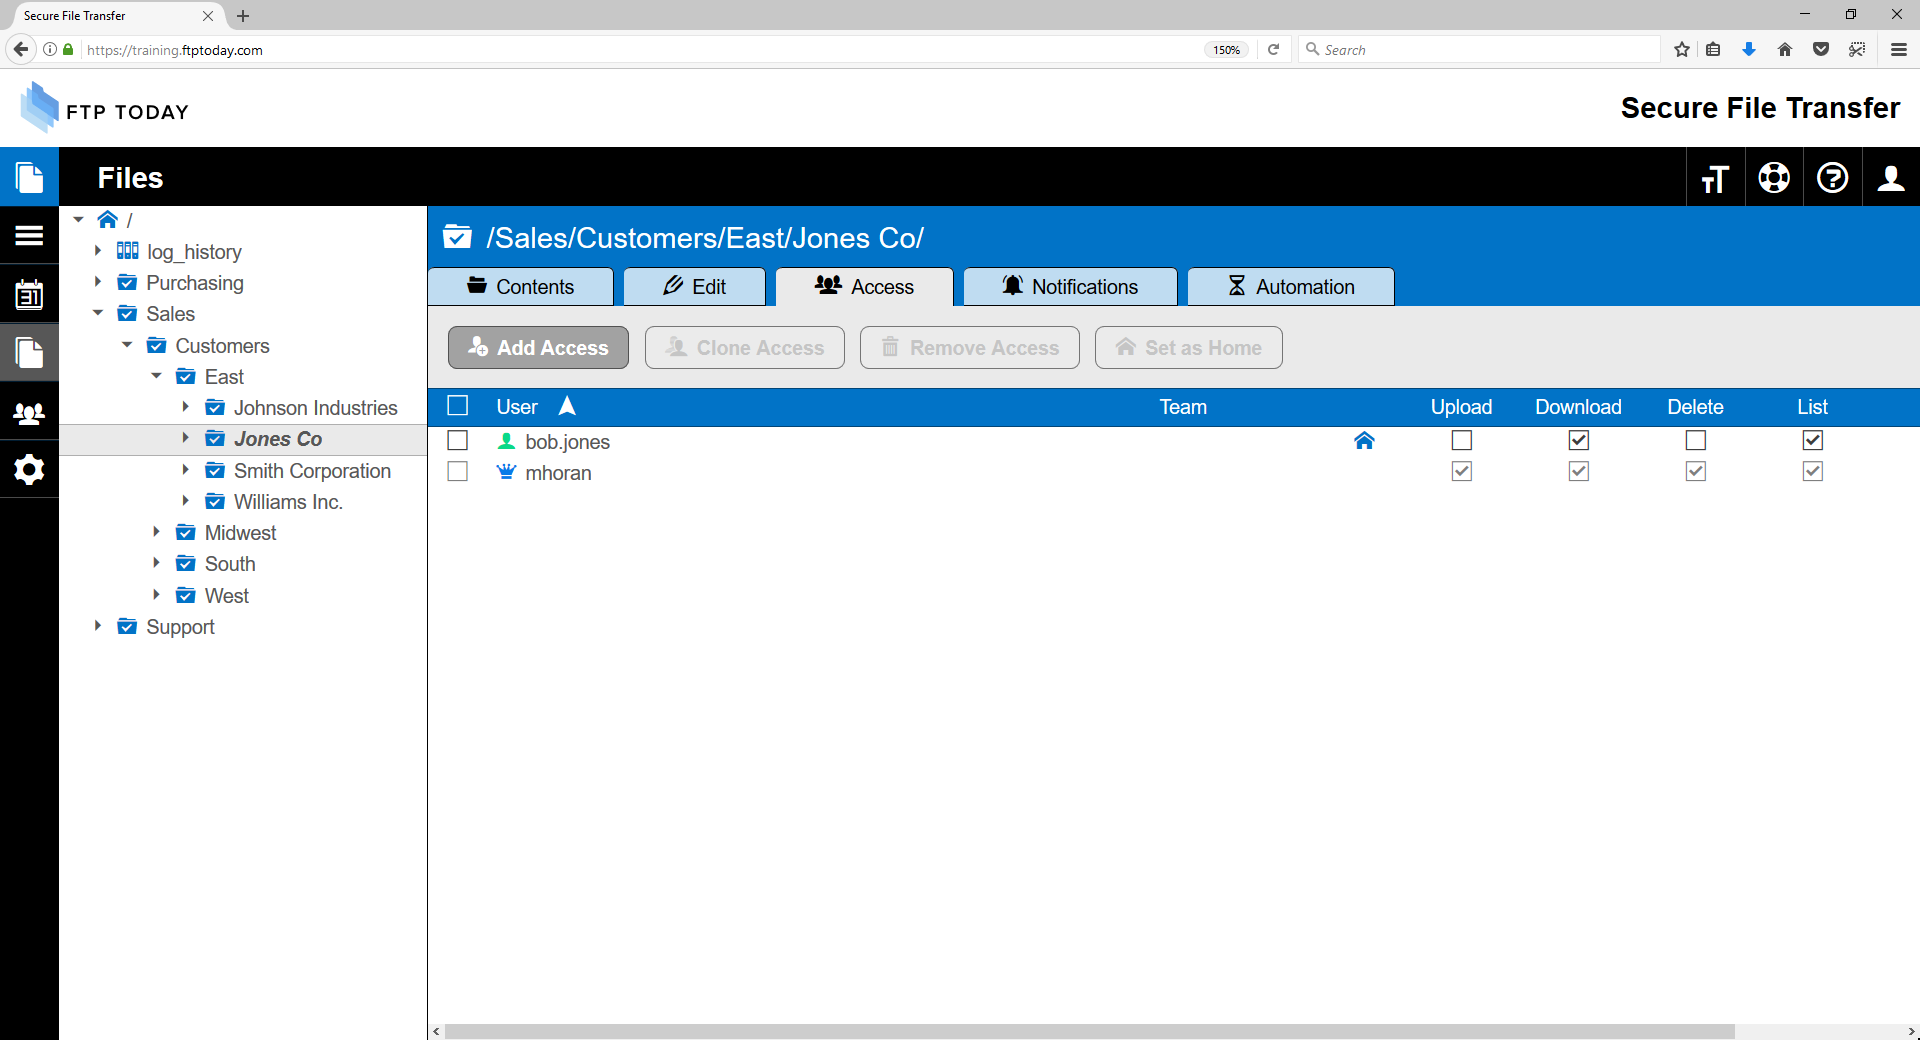Click the Add Access button
Image resolution: width=1920 pixels, height=1040 pixels.
[x=538, y=348]
